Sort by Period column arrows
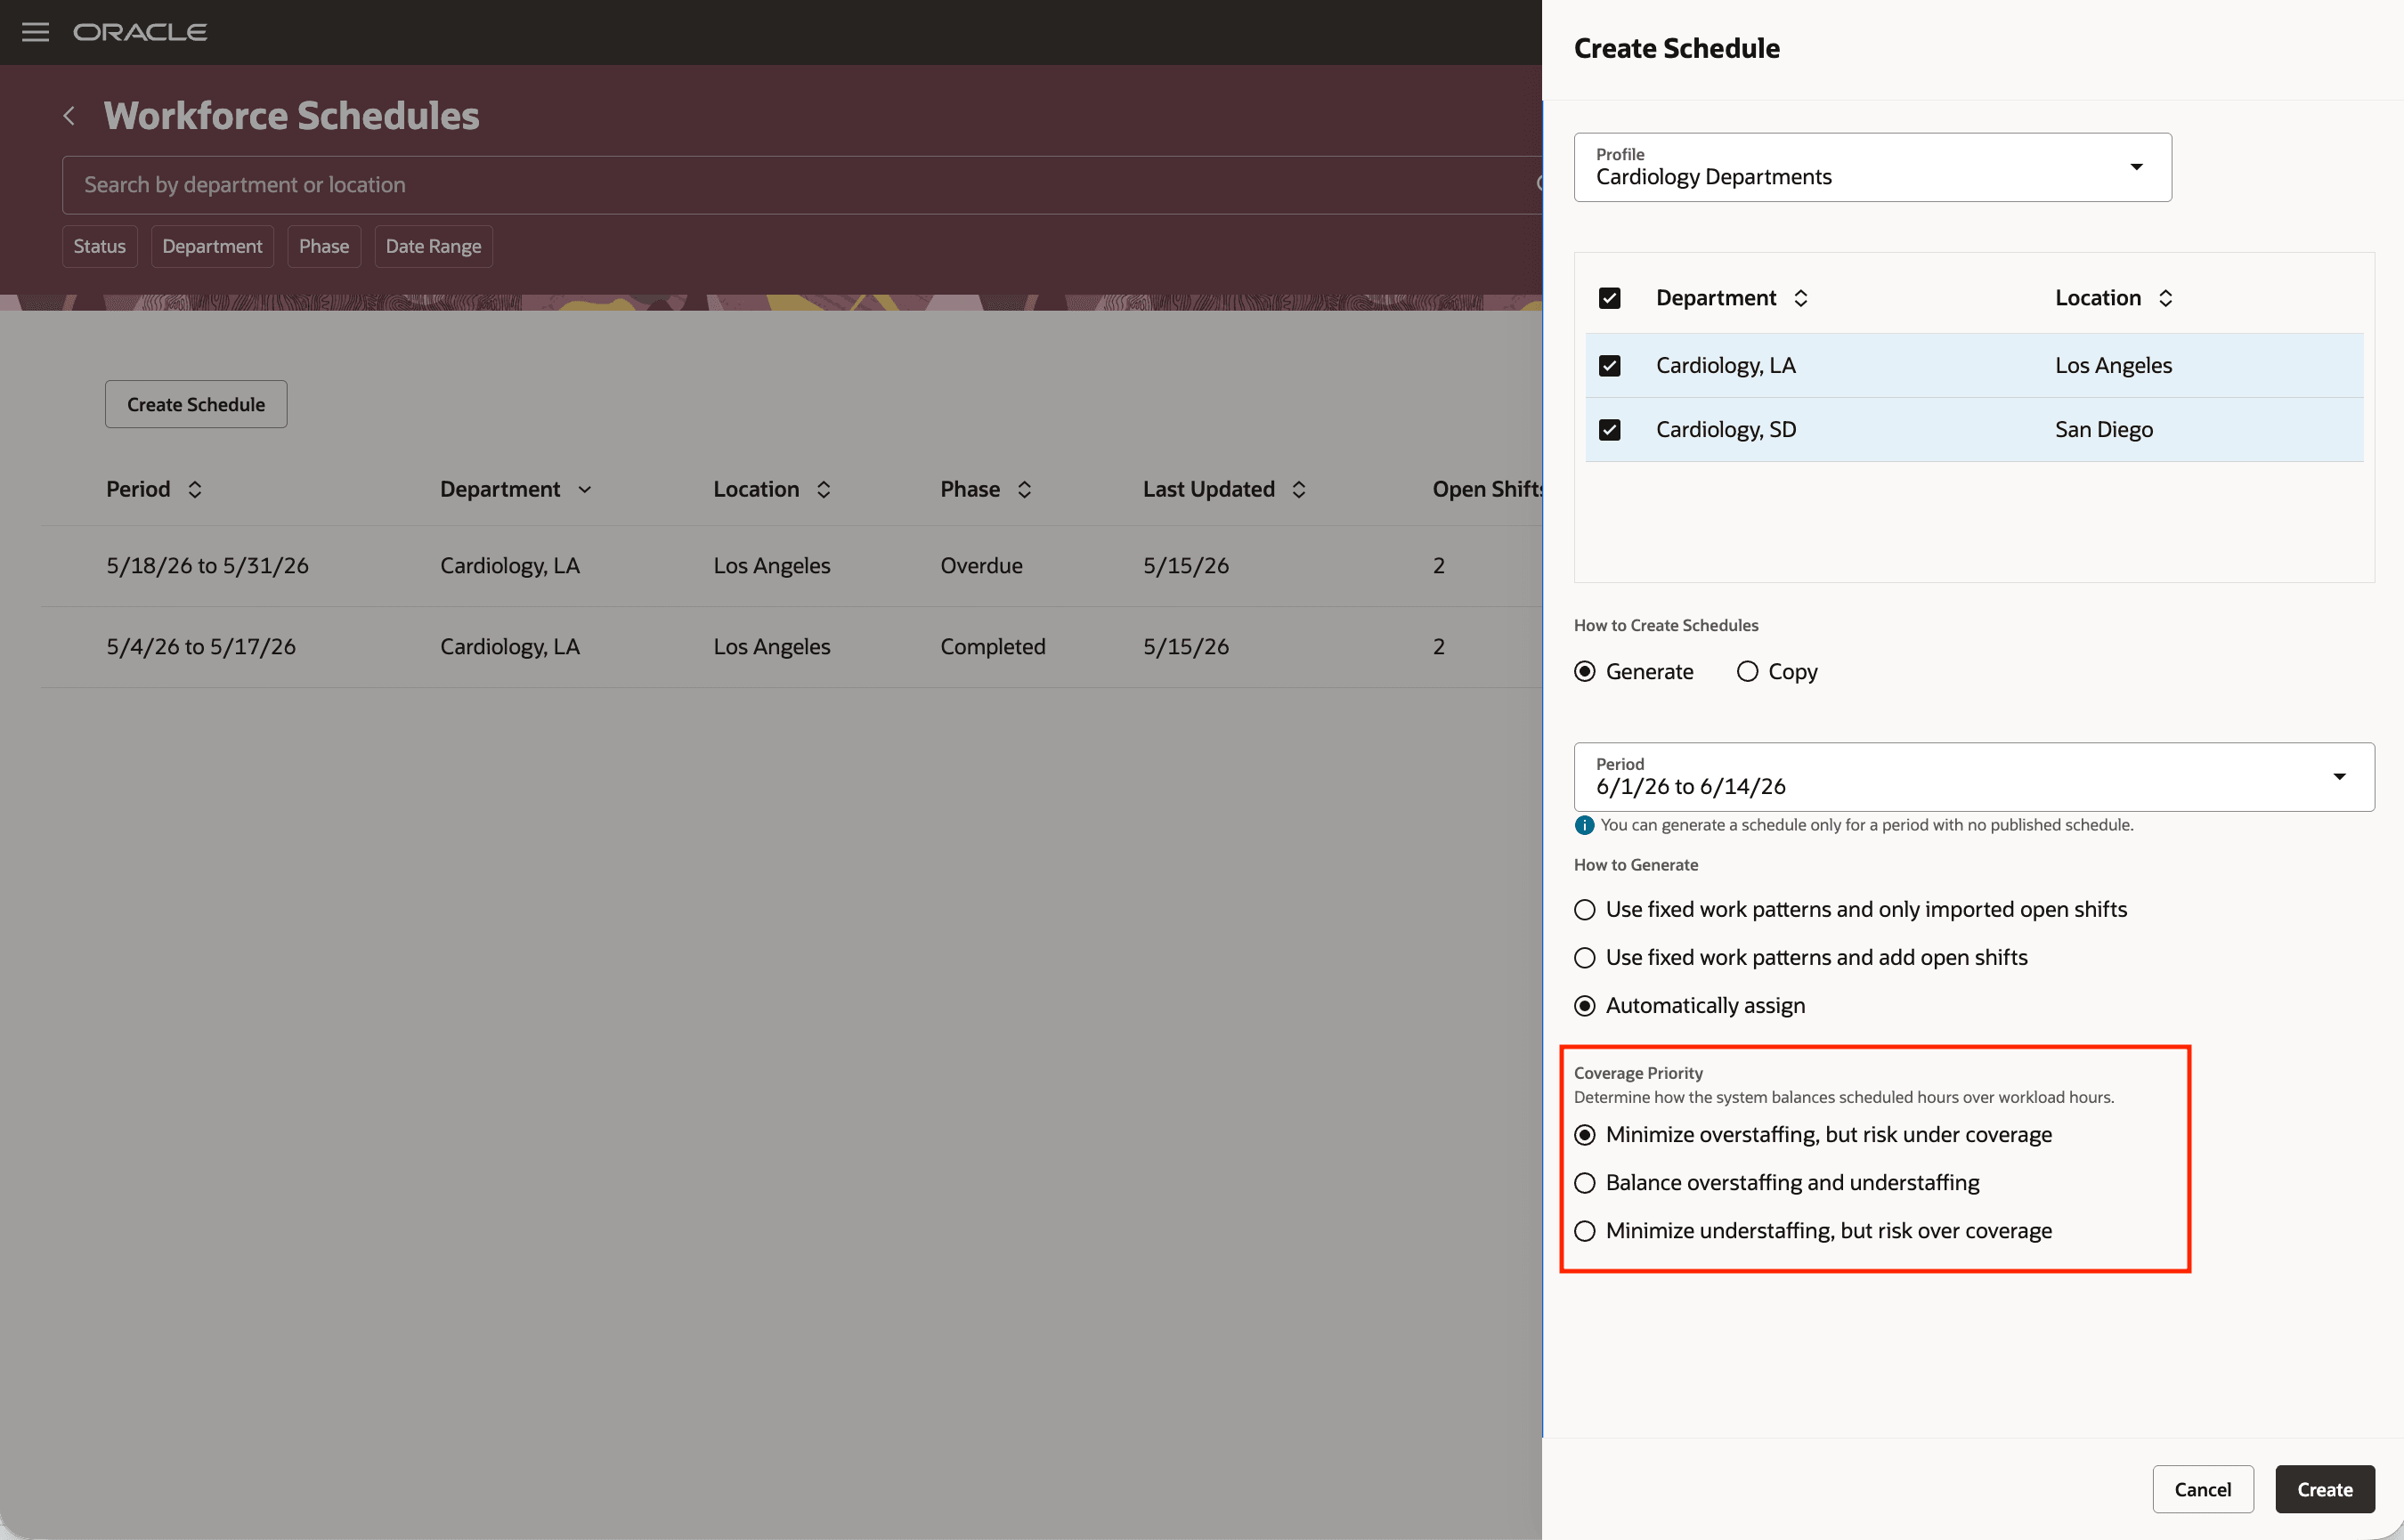 tap(195, 489)
